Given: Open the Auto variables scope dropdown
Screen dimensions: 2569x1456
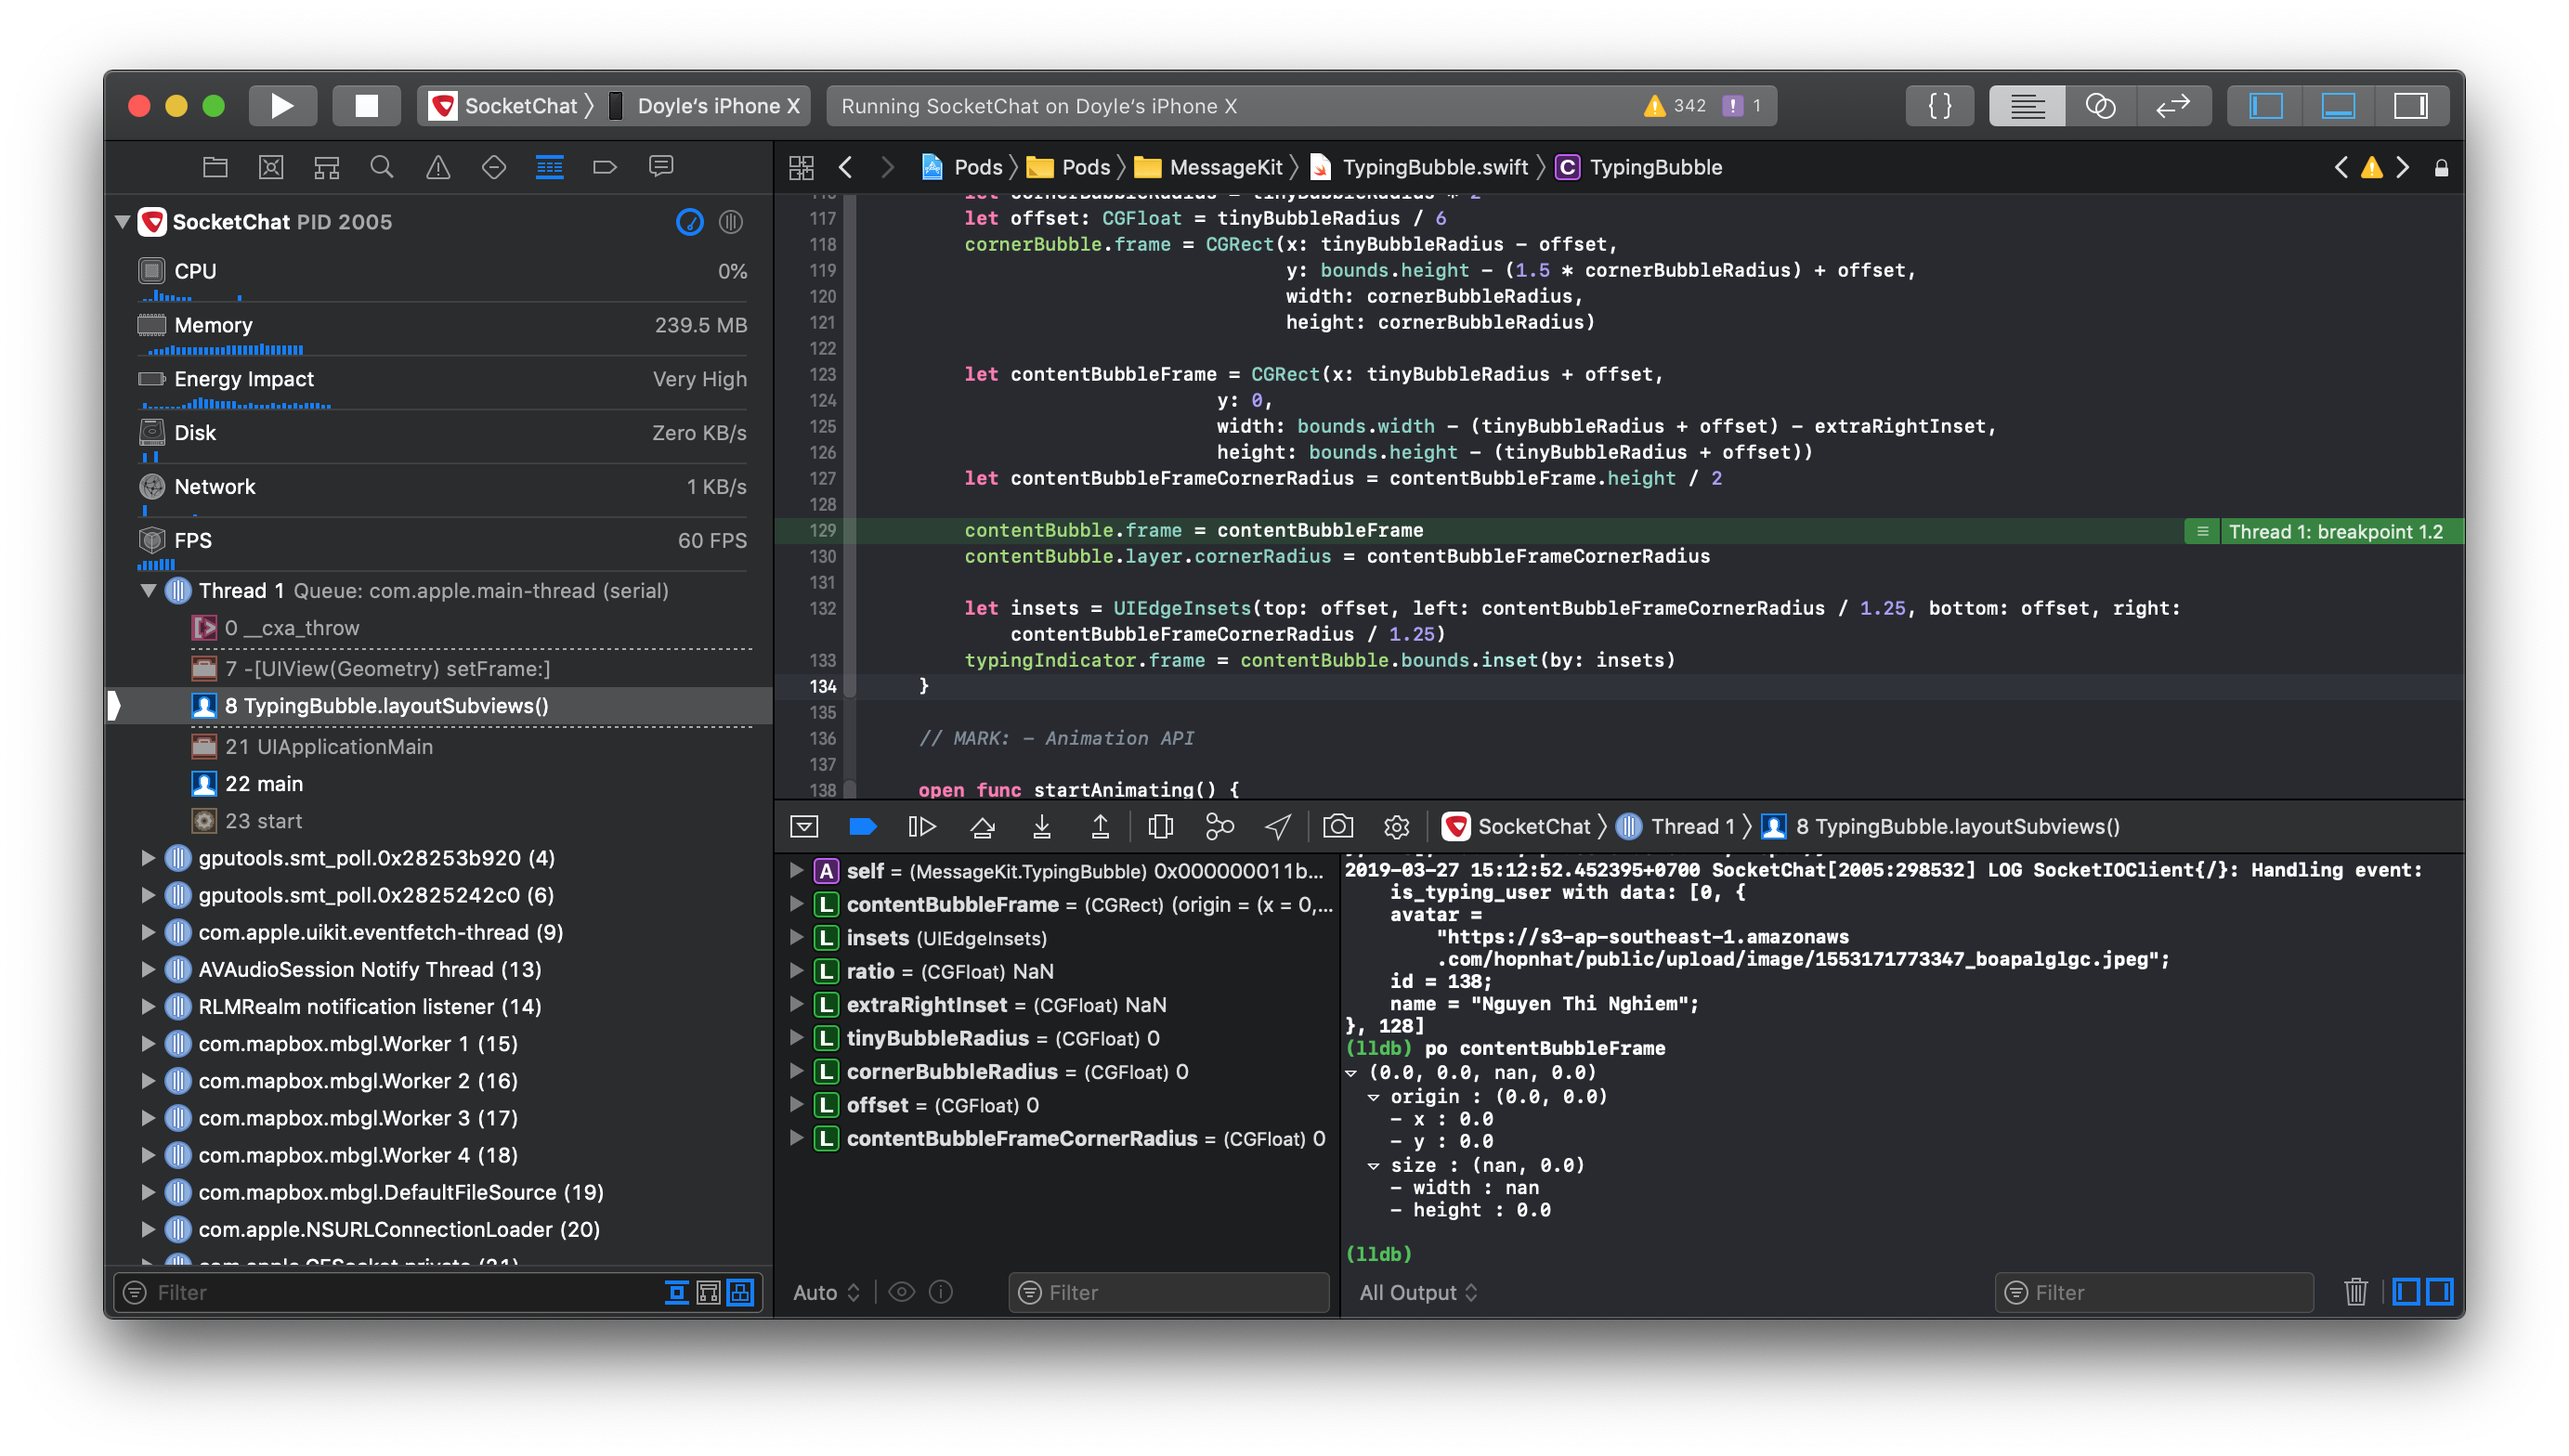Looking at the screenshot, I should (826, 1293).
